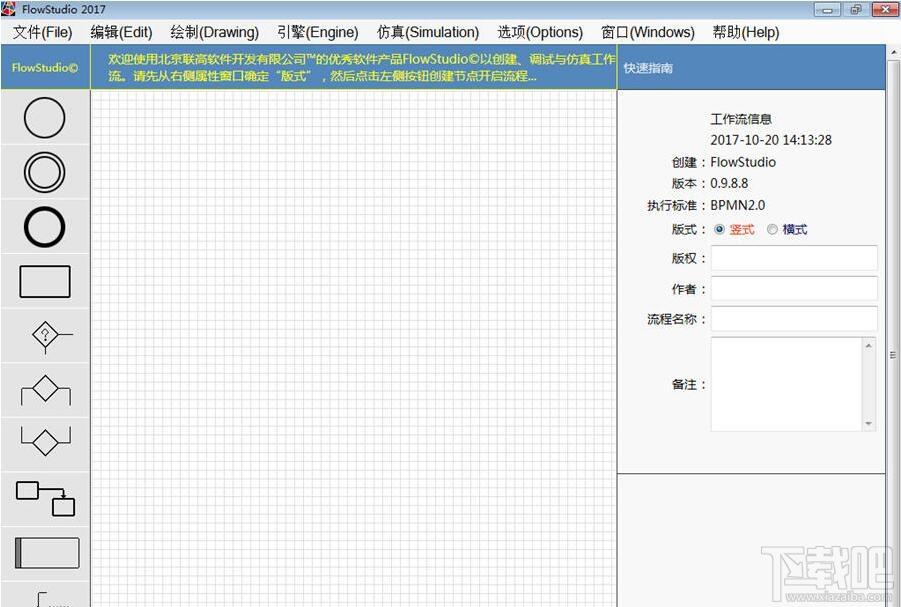Select the diamond split gateway tool

point(45,390)
